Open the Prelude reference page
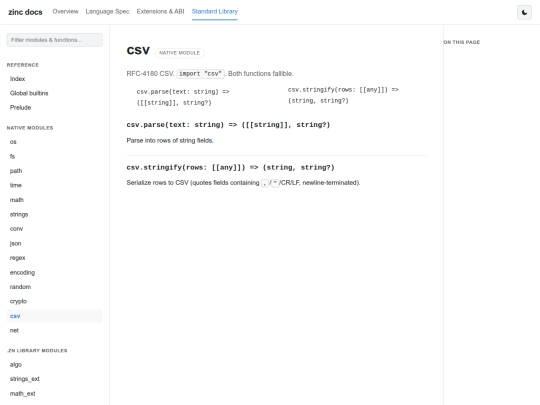Image resolution: width=540 pixels, height=405 pixels. 55,108
